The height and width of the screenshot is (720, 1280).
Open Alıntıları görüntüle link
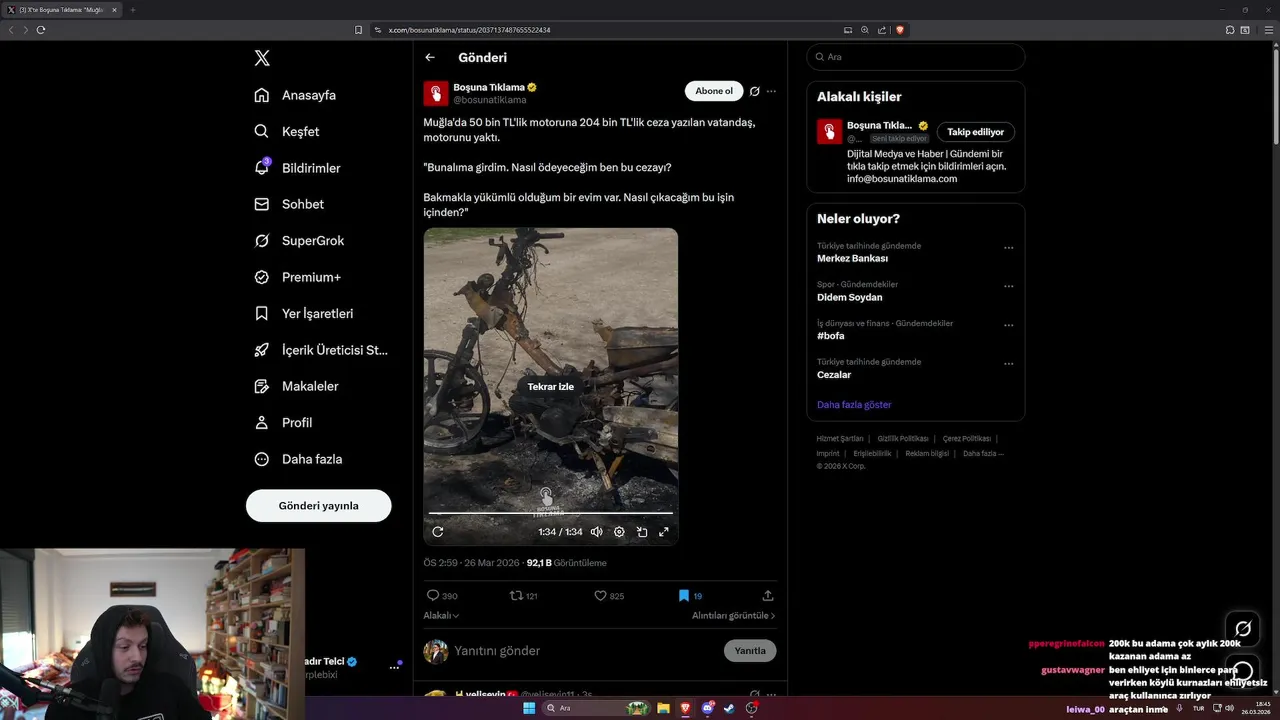(734, 616)
